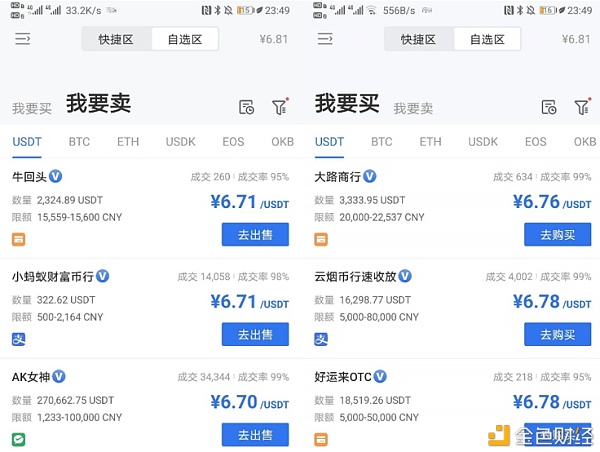Open order history icon in right screen
This screenshot has width=600, height=452.
(549, 107)
